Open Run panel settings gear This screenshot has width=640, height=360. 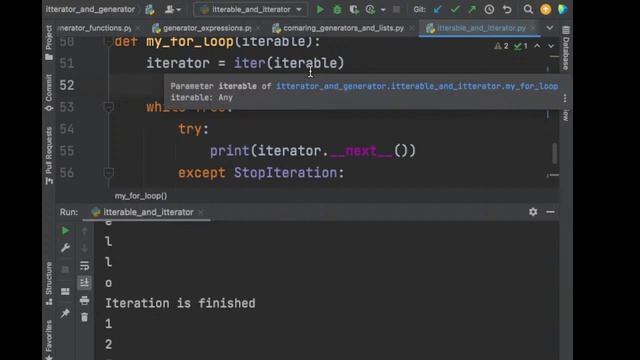[x=533, y=212]
